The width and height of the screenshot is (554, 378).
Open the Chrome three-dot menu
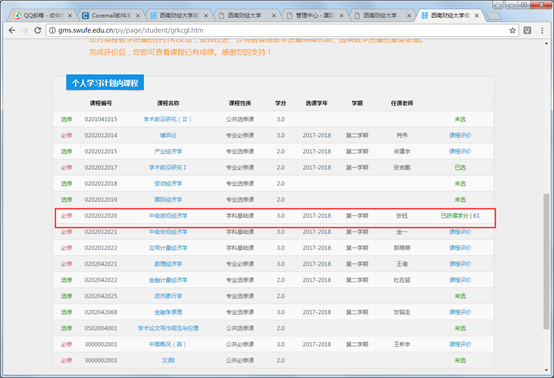point(542,30)
